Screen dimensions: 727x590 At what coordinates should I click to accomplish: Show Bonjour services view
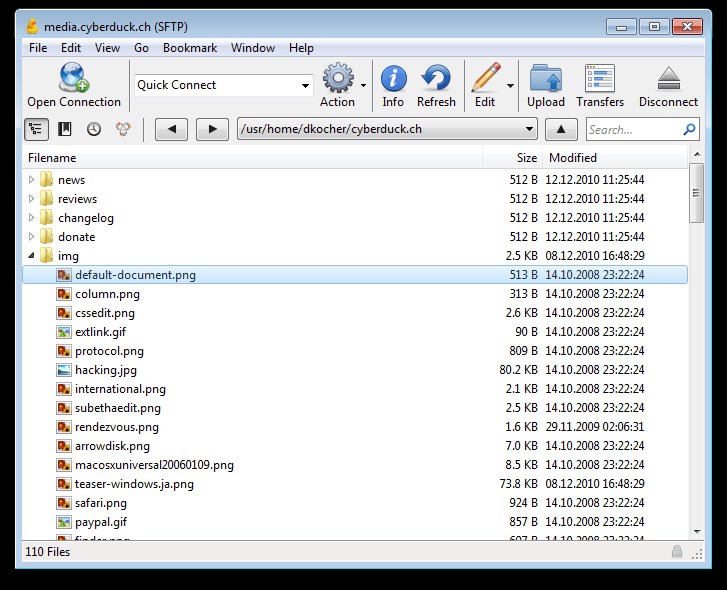123,129
